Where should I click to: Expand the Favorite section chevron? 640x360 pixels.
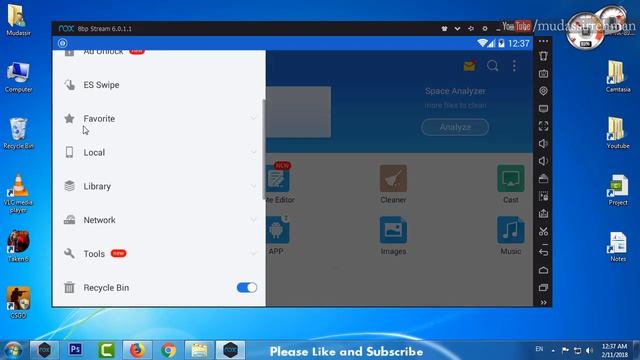click(253, 118)
